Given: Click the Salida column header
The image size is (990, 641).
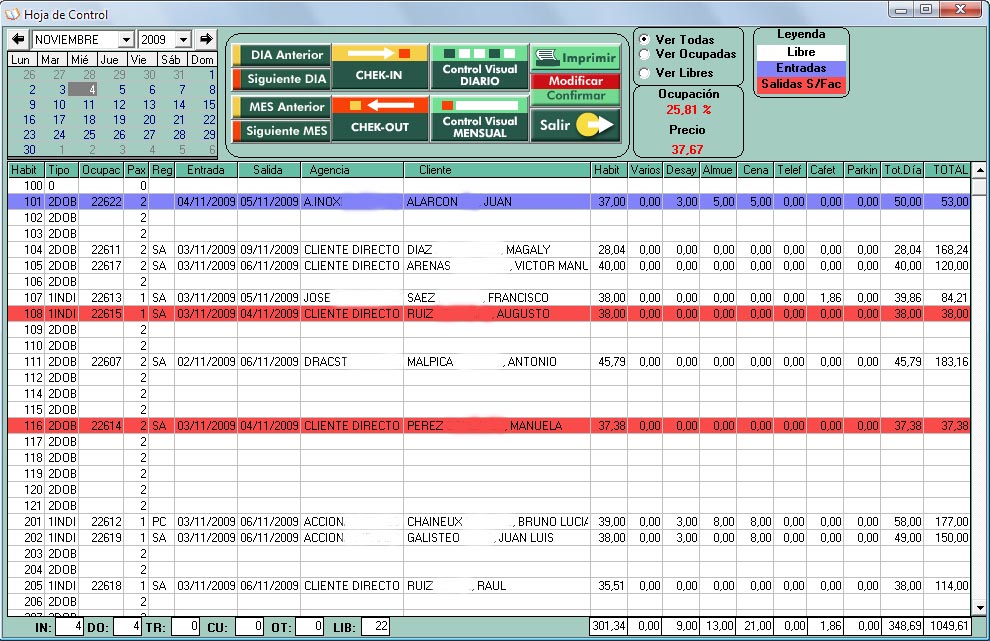Looking at the screenshot, I should pos(268,170).
